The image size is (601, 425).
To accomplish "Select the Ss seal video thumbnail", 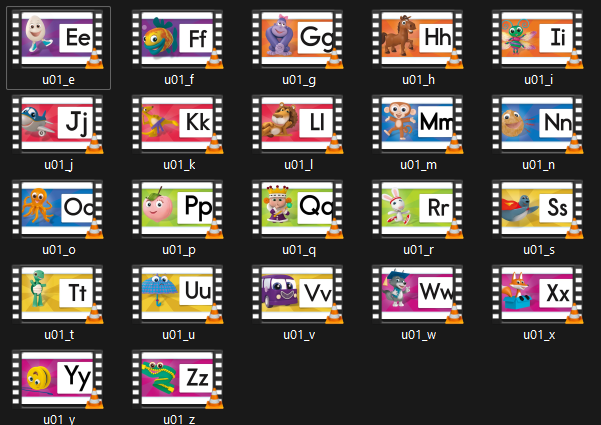I will [537, 209].
